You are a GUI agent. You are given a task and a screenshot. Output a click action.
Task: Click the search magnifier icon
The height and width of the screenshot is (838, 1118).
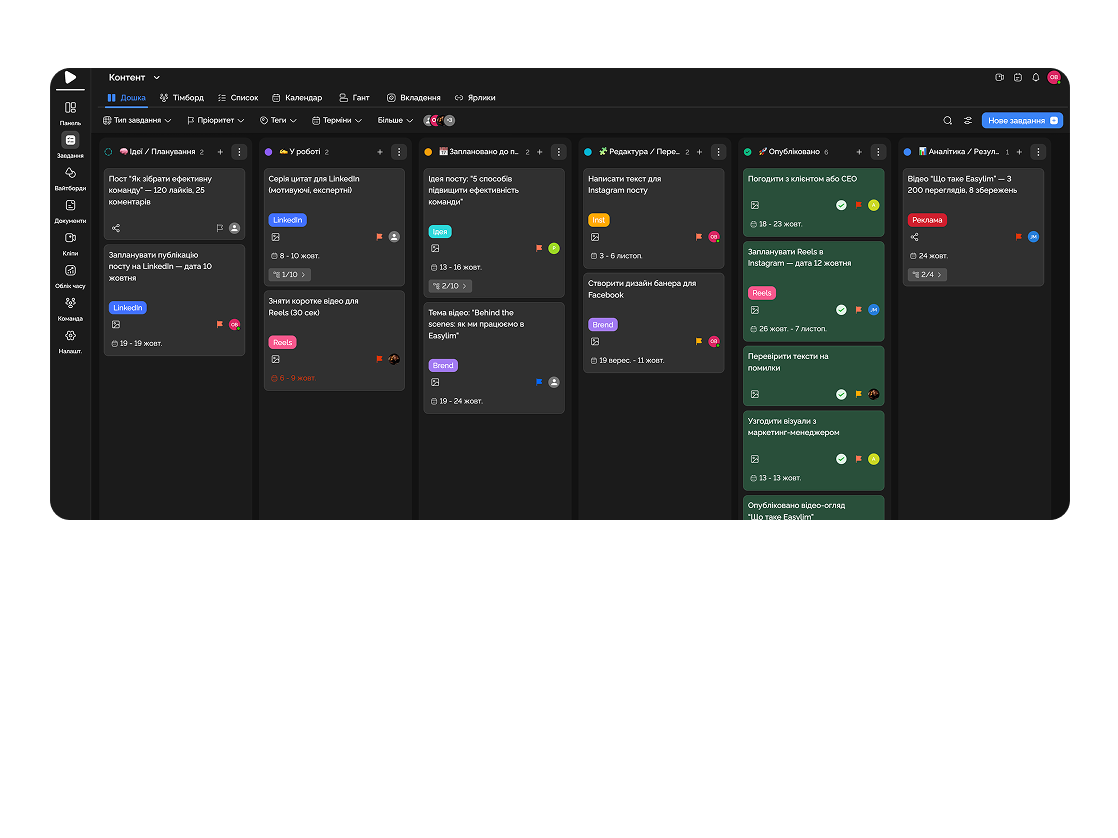click(948, 120)
